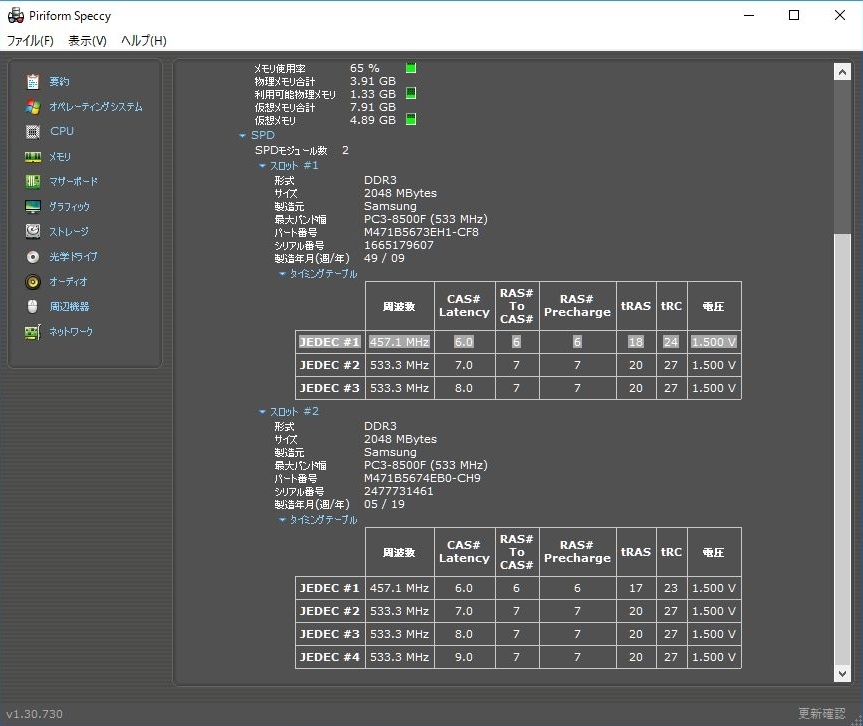
Task: Collapse slot #1 タイミングテーブル
Action: click(282, 274)
